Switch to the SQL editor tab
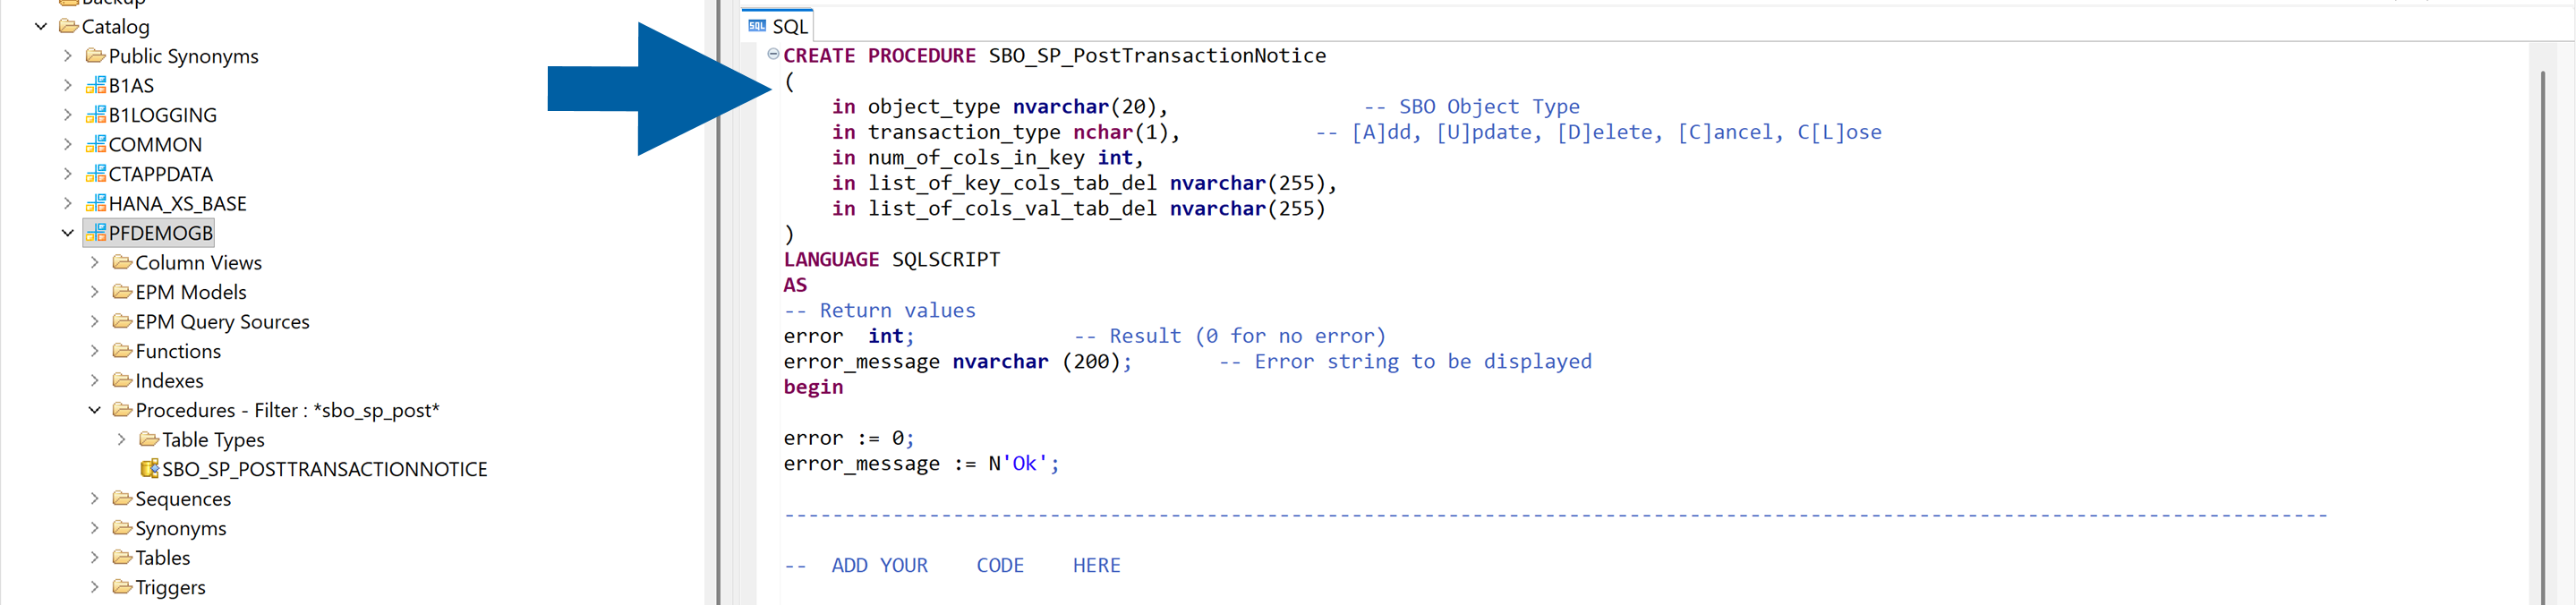 785,25
